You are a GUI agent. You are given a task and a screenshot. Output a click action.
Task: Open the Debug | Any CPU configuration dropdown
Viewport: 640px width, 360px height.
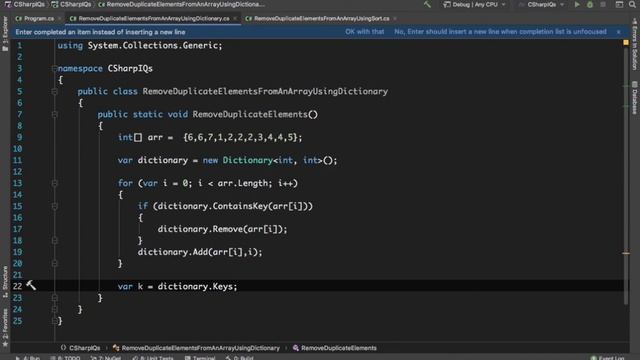point(474,4)
